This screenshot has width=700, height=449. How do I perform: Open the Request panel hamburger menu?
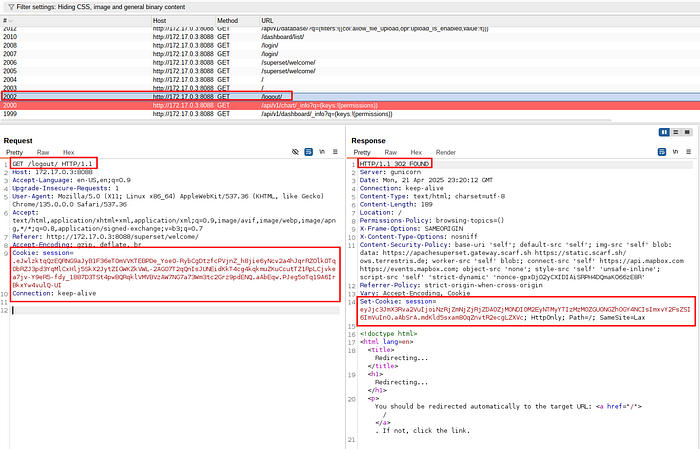(335, 152)
